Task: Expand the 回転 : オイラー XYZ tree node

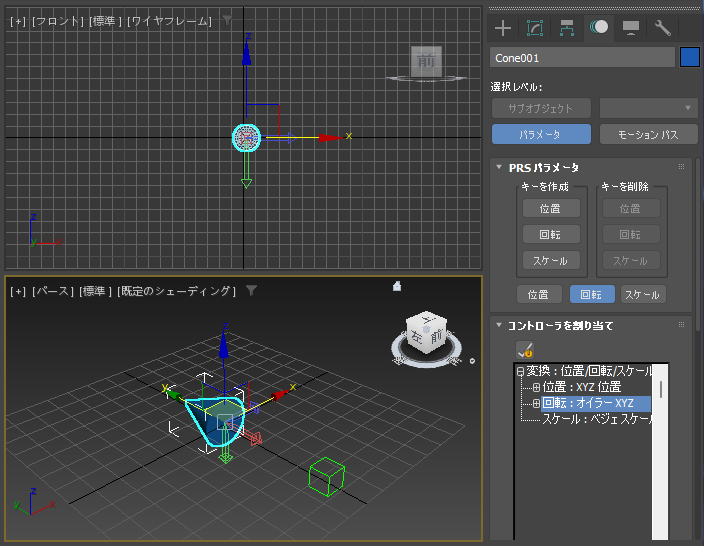Action: (x=536, y=403)
